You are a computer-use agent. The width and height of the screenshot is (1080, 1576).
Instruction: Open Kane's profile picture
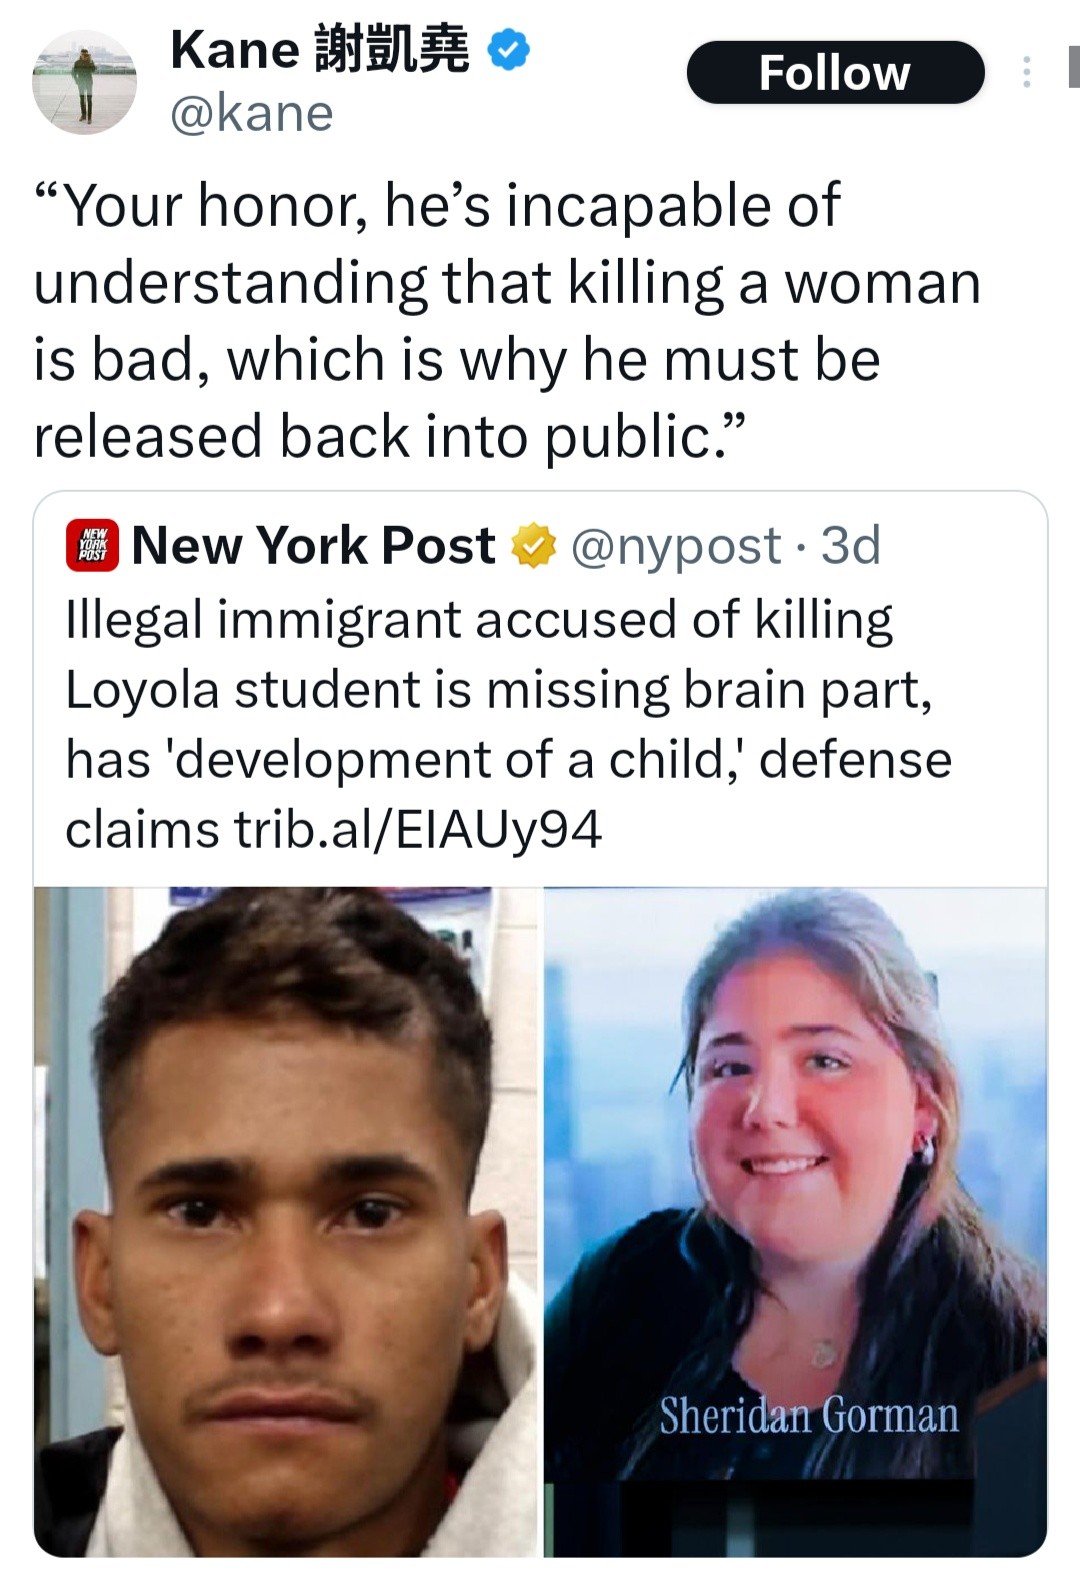tap(84, 82)
